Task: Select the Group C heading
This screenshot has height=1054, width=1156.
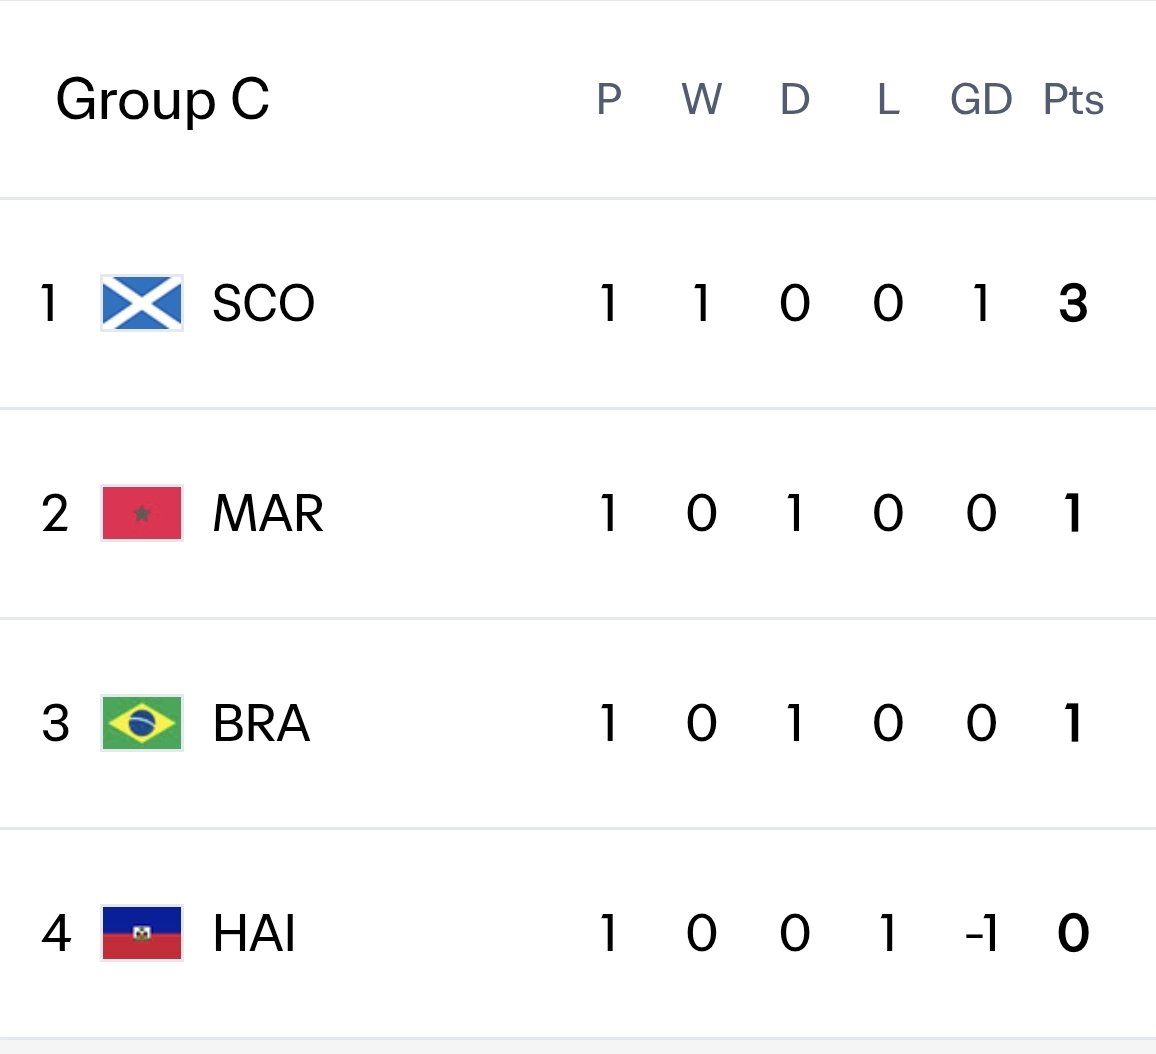Action: pyautogui.click(x=163, y=100)
